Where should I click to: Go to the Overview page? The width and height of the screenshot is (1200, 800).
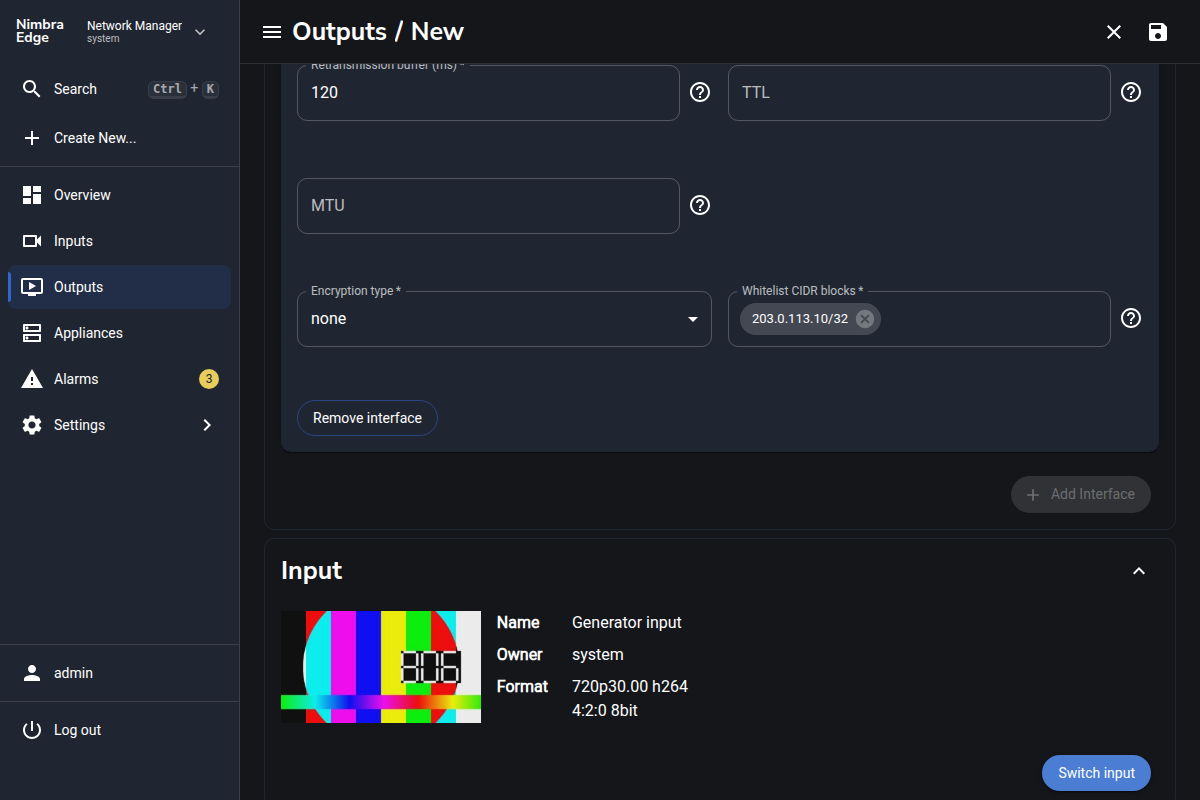[120, 195]
